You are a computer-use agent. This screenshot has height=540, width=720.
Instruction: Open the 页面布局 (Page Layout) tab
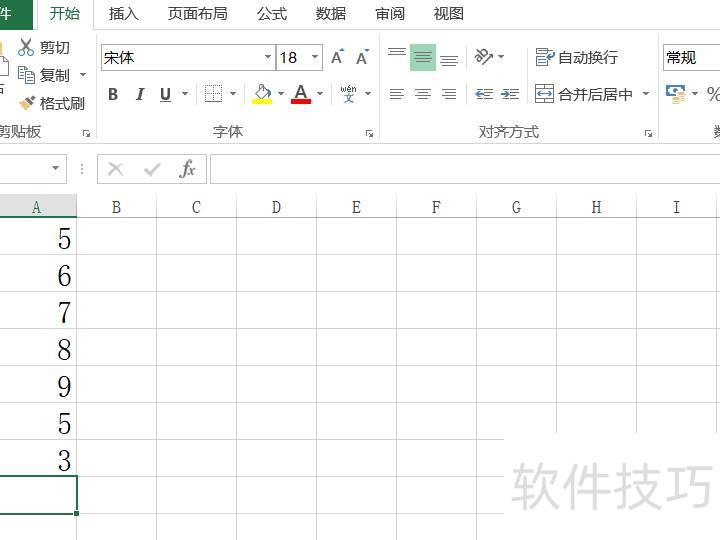[x=197, y=14]
